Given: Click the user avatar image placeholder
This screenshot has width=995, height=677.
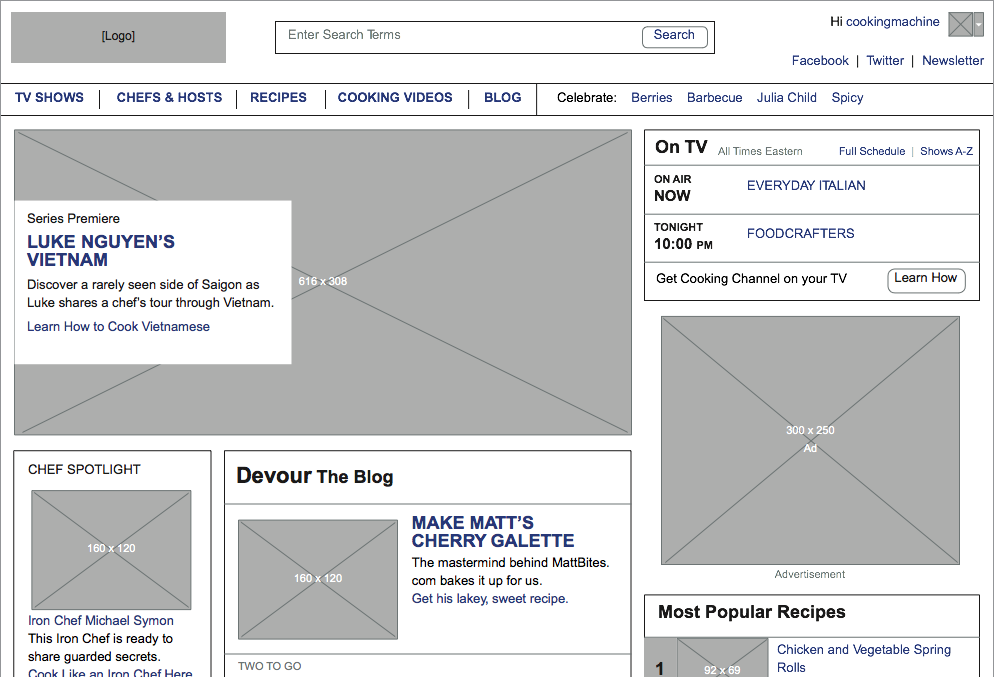Looking at the screenshot, I should [x=960, y=25].
